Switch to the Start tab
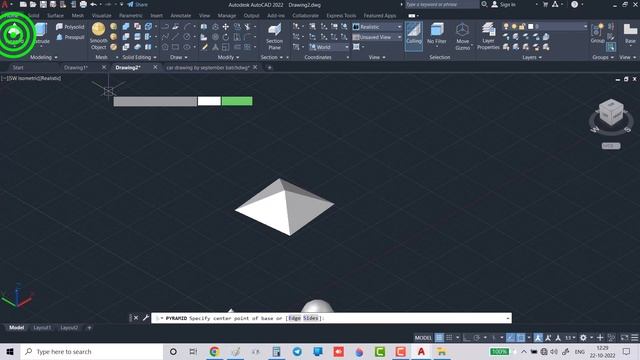 pyautogui.click(x=18, y=67)
